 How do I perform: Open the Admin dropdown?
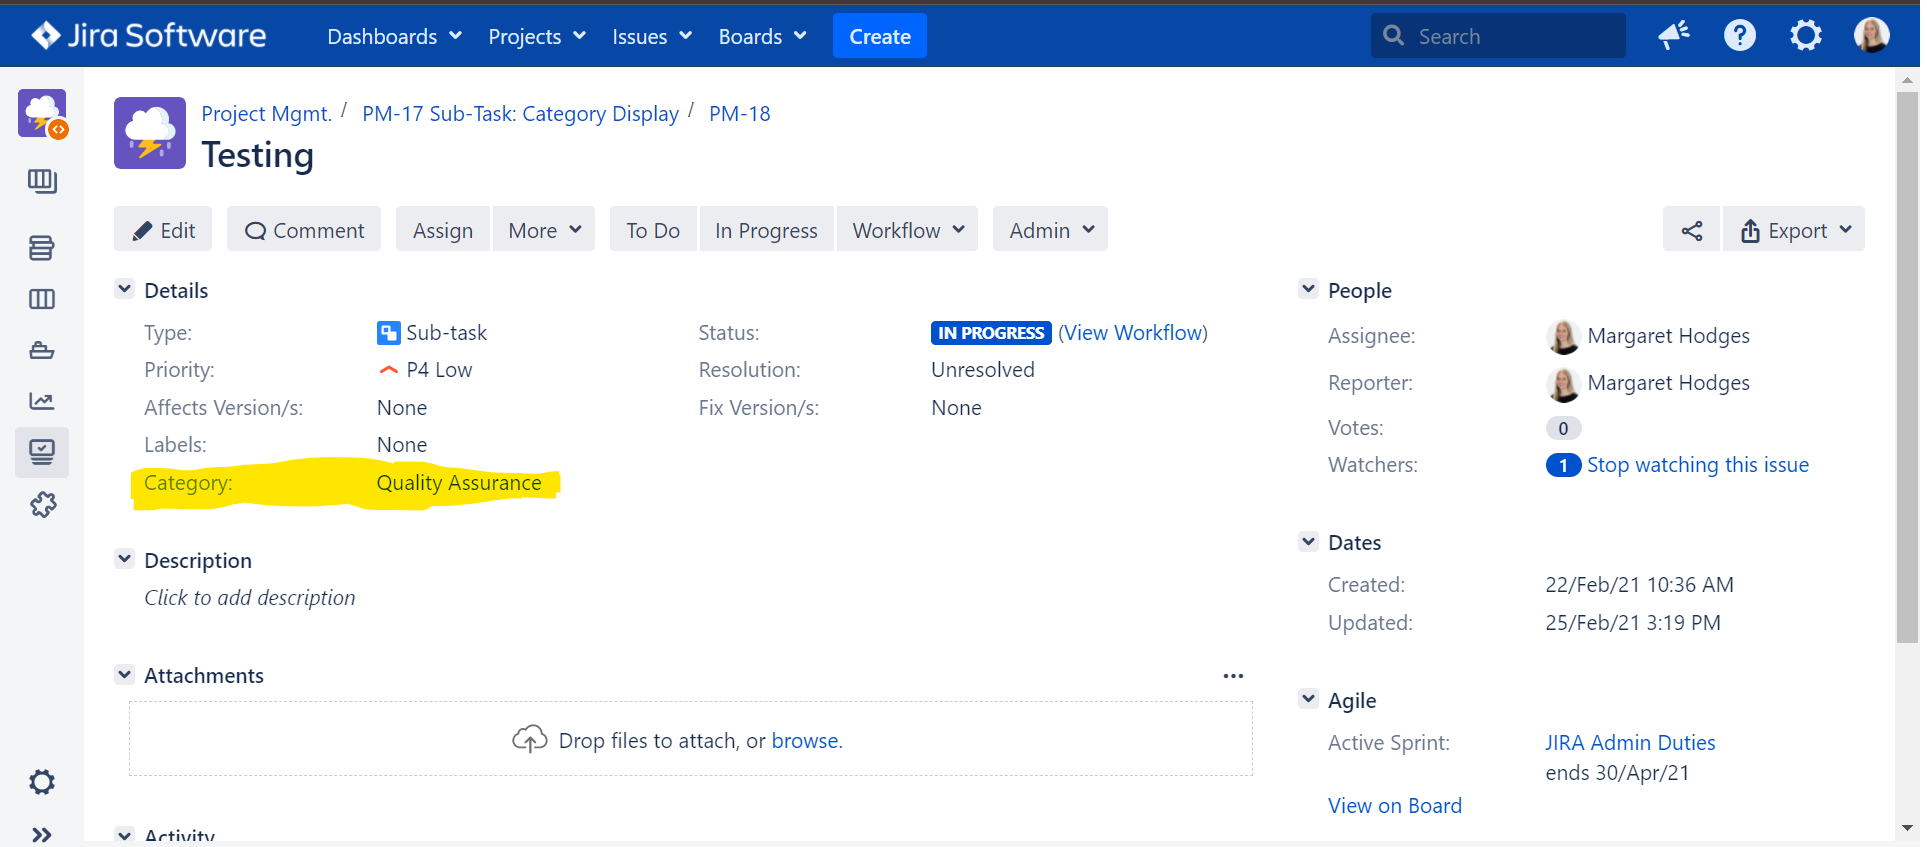tap(1050, 230)
